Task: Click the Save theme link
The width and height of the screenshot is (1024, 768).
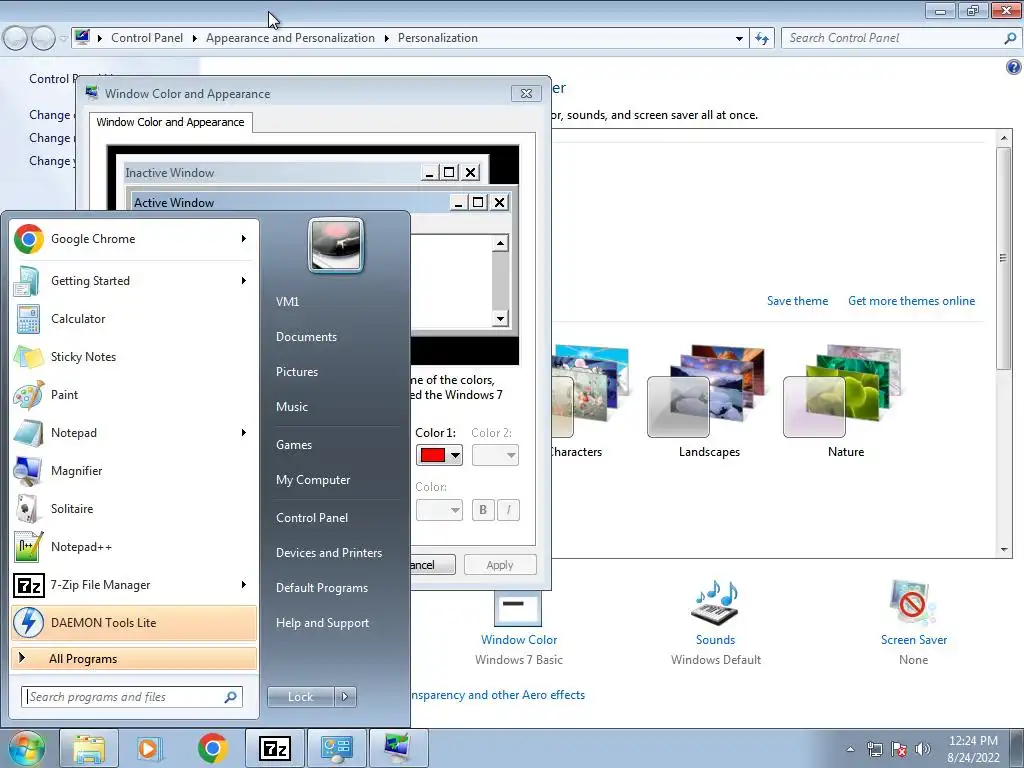Action: 797,301
